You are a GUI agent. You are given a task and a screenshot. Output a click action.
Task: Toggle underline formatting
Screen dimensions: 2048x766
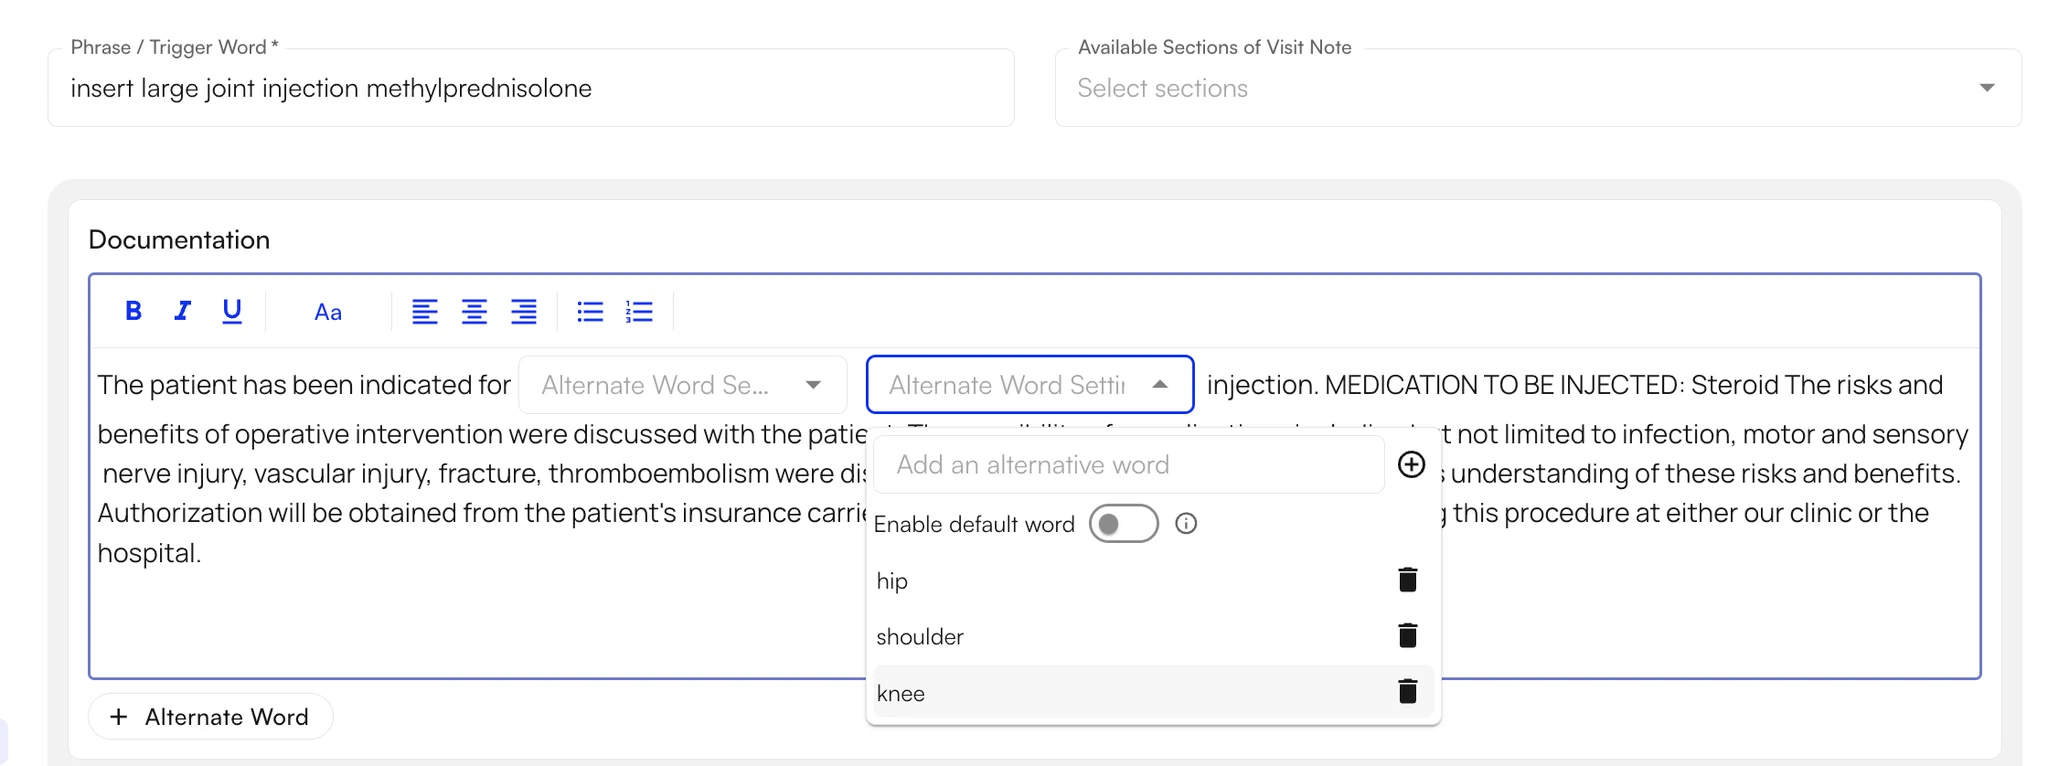pyautogui.click(x=232, y=311)
